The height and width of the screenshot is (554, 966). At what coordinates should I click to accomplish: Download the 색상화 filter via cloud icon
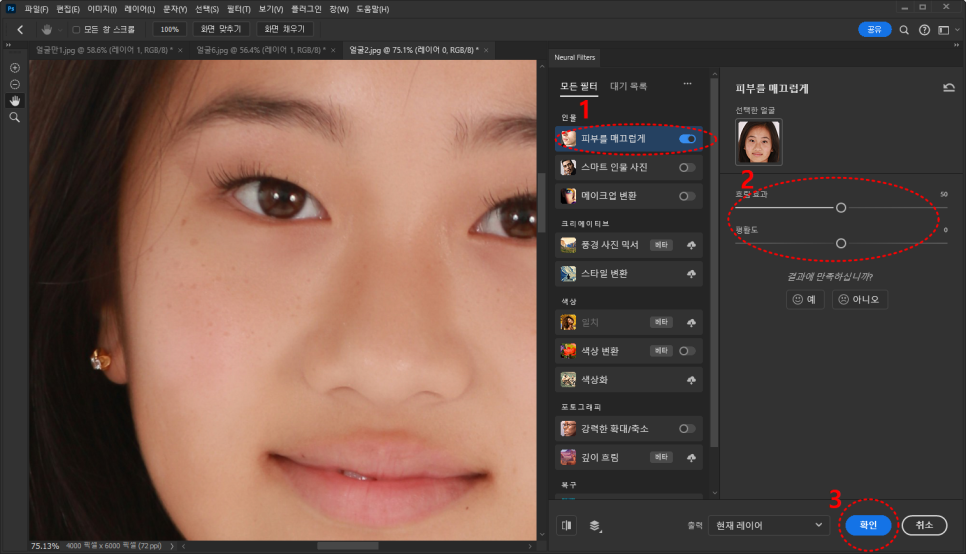[x=691, y=380]
